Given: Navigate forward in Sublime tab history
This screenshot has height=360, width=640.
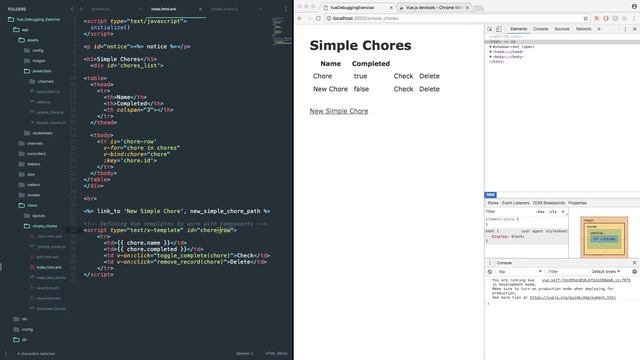Looking at the screenshot, I should point(81,9).
